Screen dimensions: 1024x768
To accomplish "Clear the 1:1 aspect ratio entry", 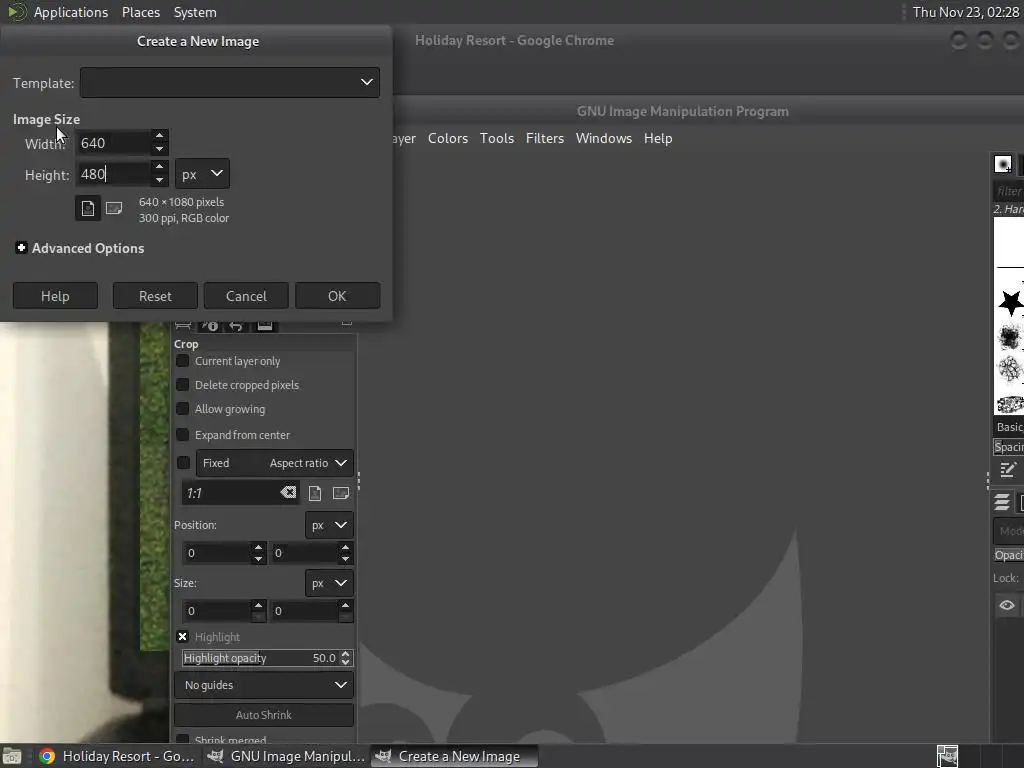I will [x=288, y=492].
